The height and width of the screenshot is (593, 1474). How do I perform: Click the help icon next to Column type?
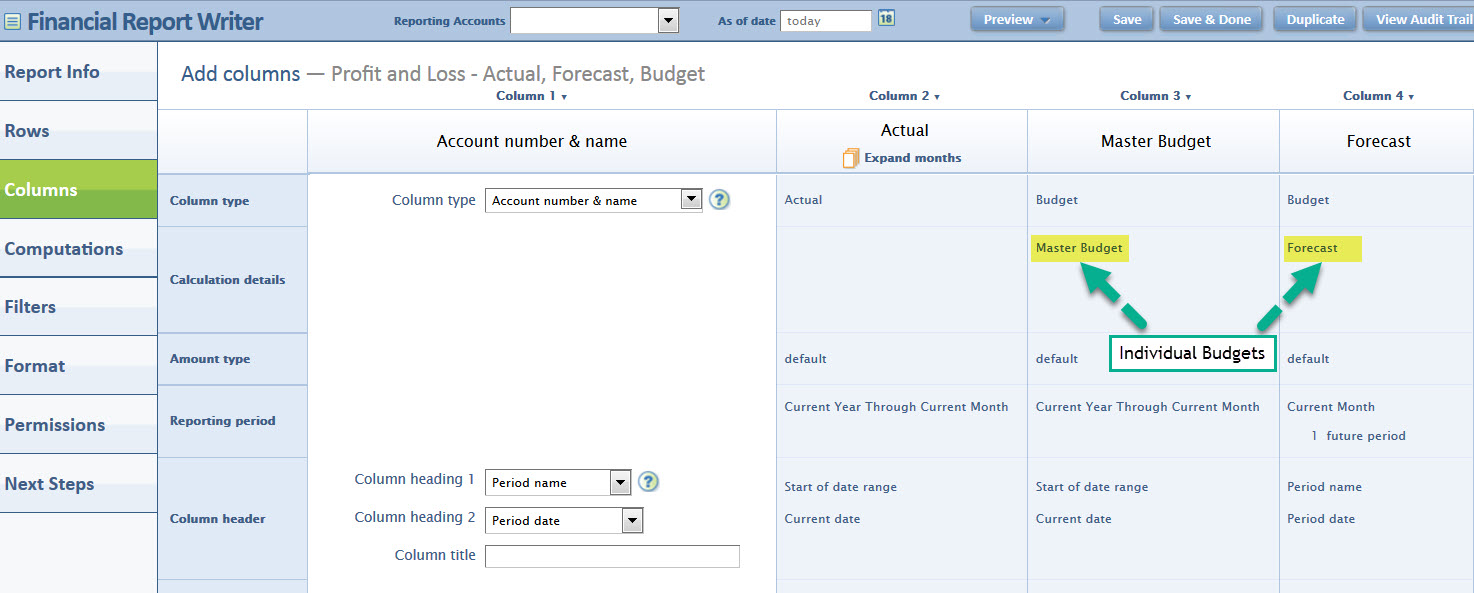719,200
